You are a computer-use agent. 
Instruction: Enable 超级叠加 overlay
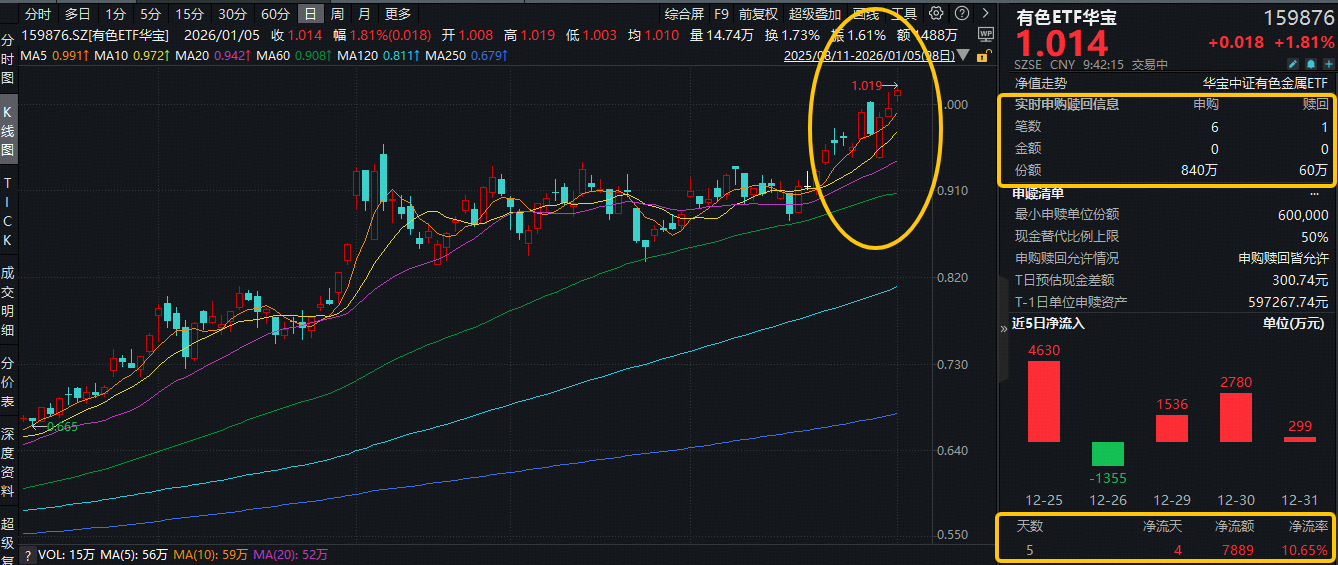click(x=815, y=14)
